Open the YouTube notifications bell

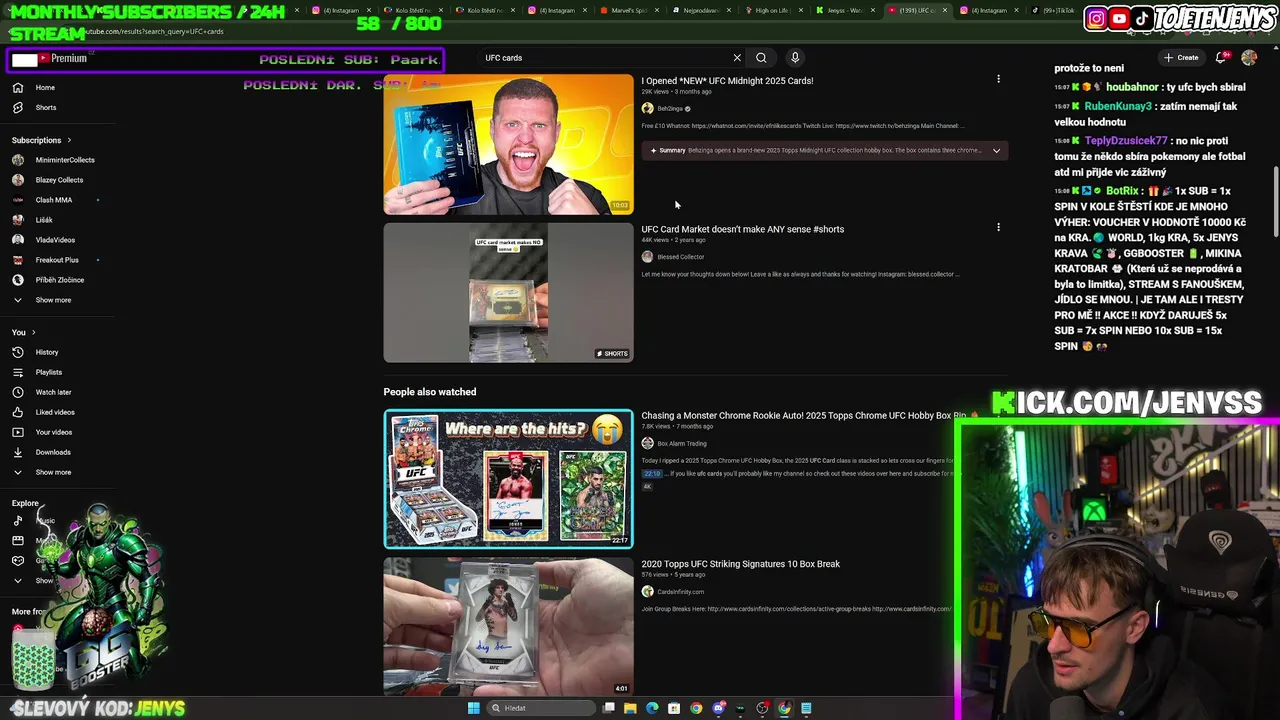tap(1221, 57)
